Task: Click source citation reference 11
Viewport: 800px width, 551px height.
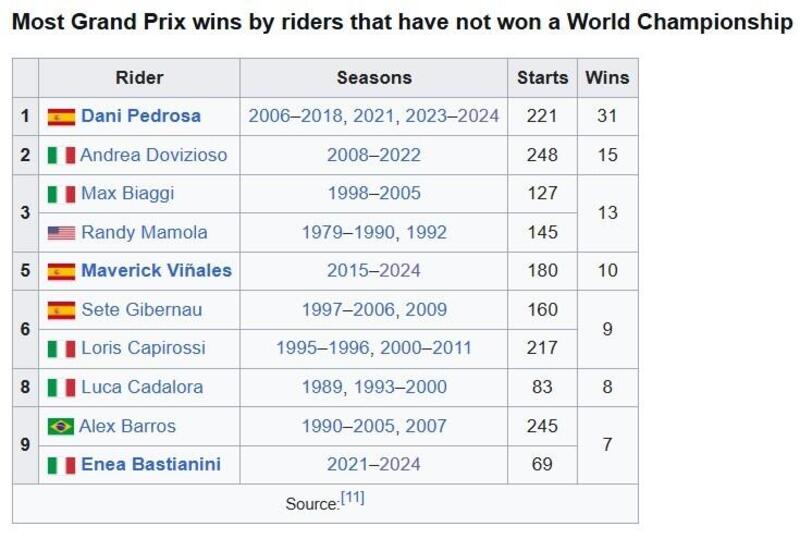Action: pos(352,498)
